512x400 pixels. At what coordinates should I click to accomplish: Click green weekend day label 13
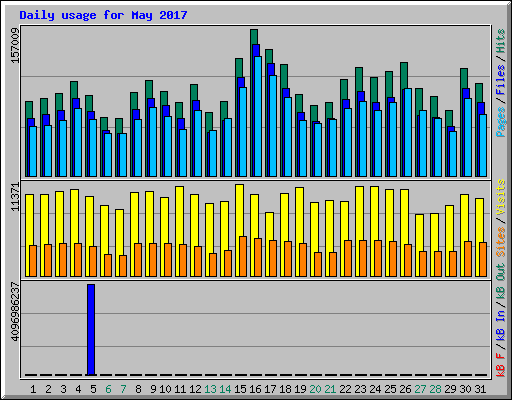point(210,389)
